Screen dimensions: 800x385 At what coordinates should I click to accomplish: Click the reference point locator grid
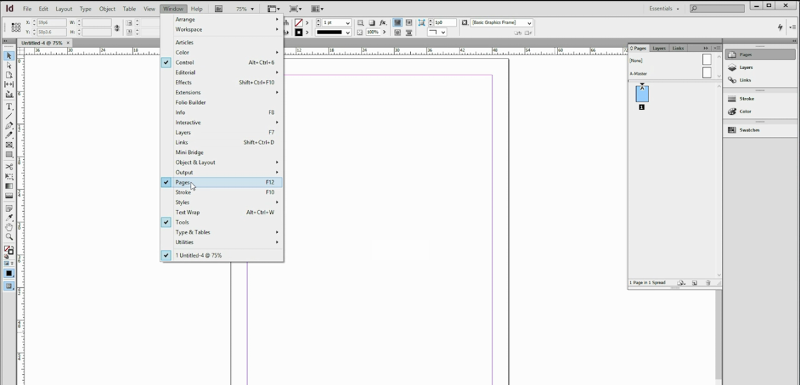(x=16, y=28)
